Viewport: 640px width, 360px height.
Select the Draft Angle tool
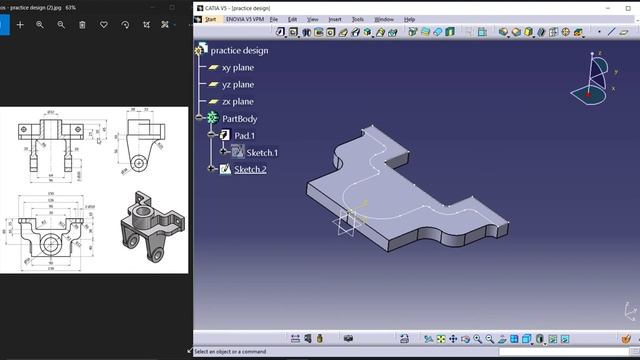pos(529,32)
